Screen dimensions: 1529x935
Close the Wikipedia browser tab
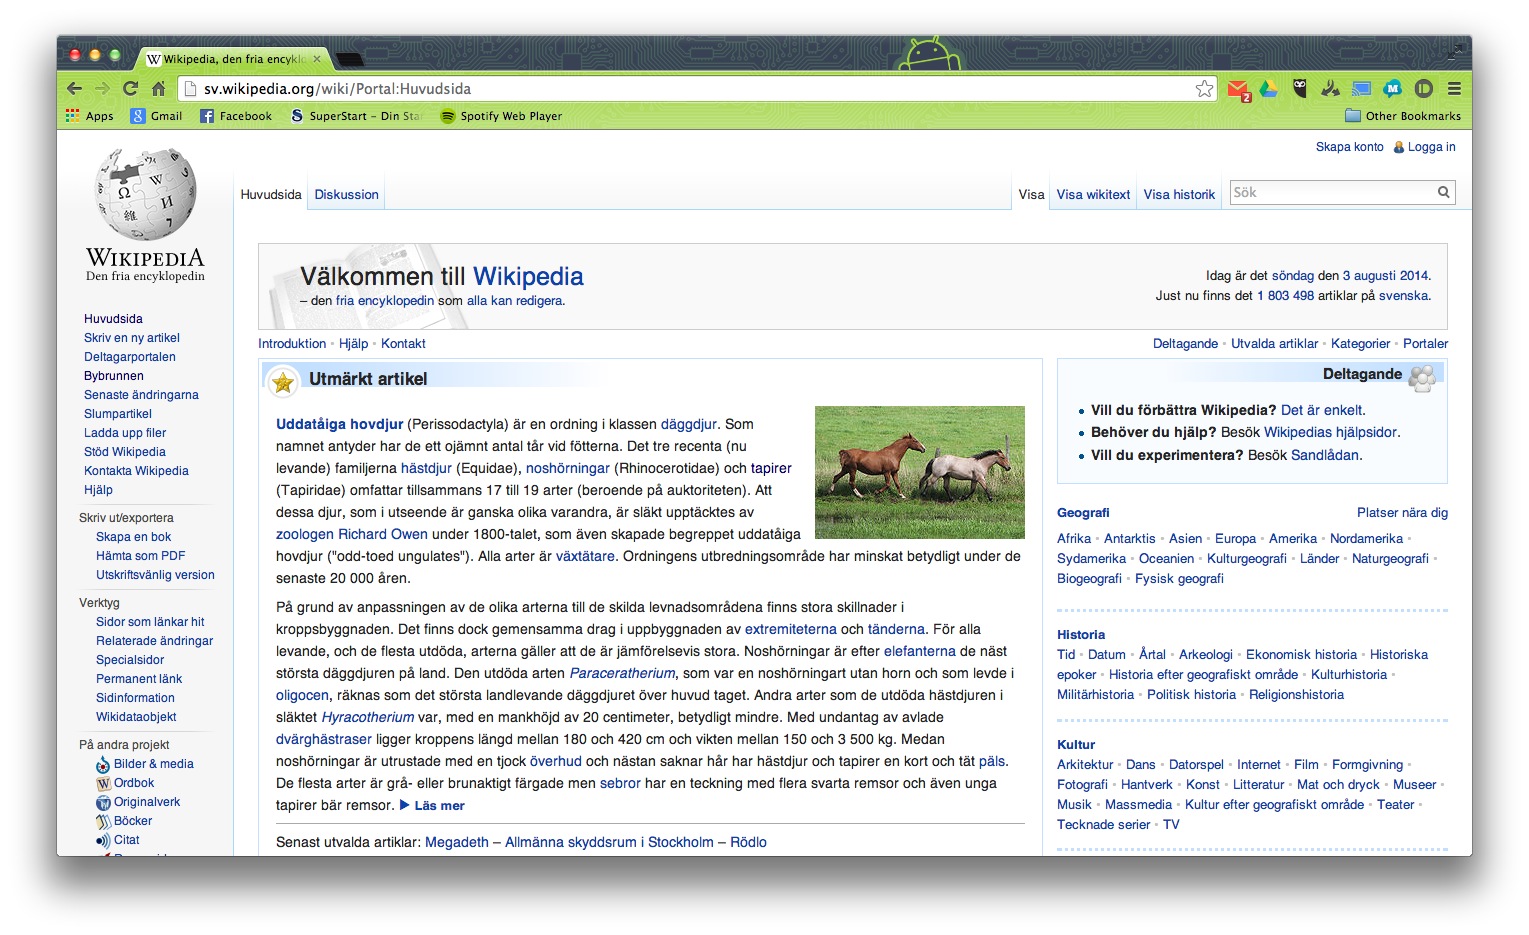(317, 59)
